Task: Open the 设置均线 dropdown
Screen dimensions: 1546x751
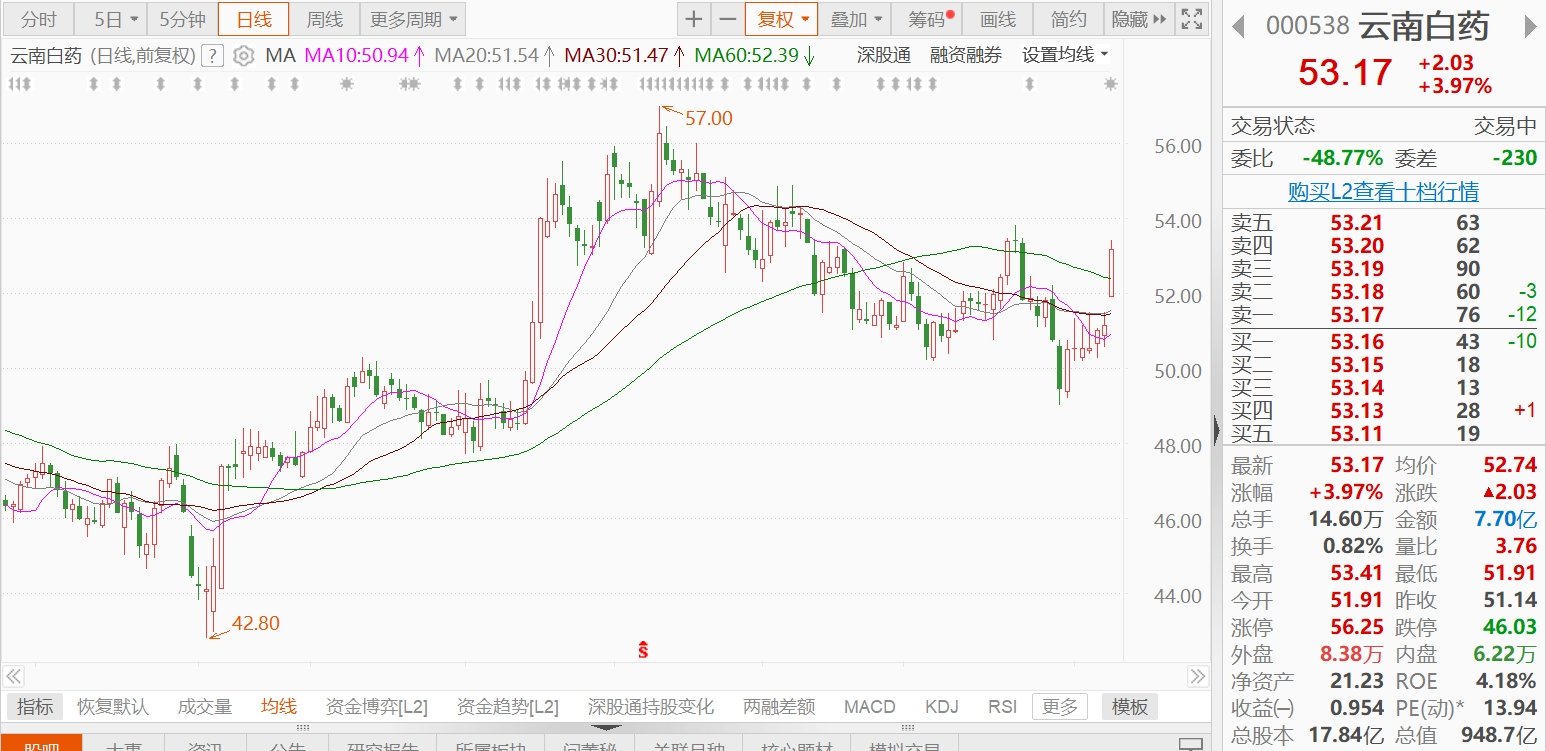Action: pos(1066,56)
